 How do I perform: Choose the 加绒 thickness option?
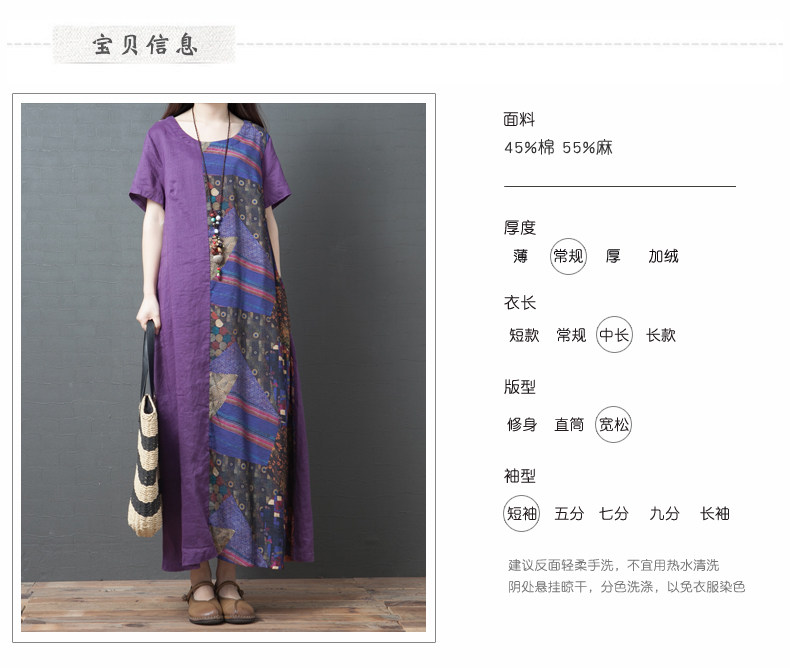(663, 256)
